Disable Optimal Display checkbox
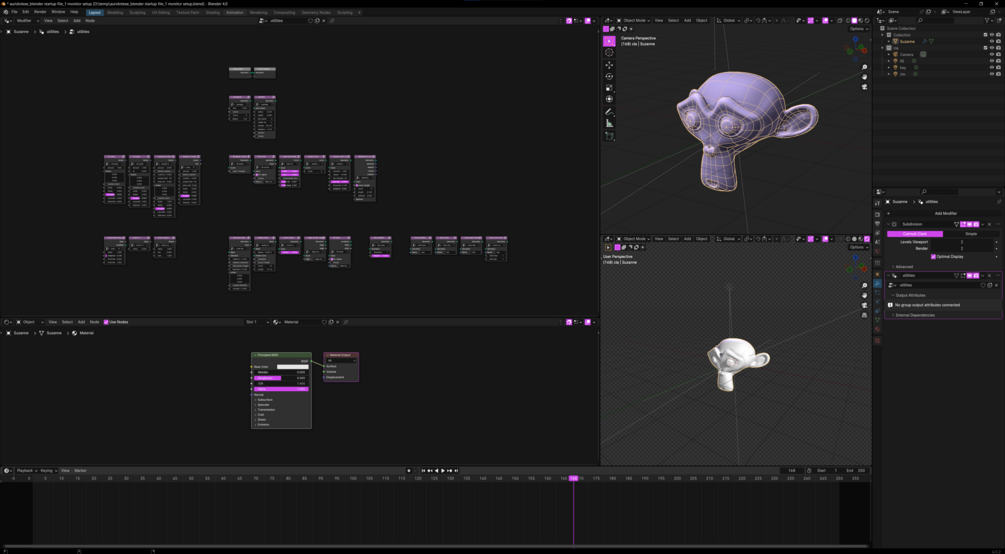 [933, 256]
